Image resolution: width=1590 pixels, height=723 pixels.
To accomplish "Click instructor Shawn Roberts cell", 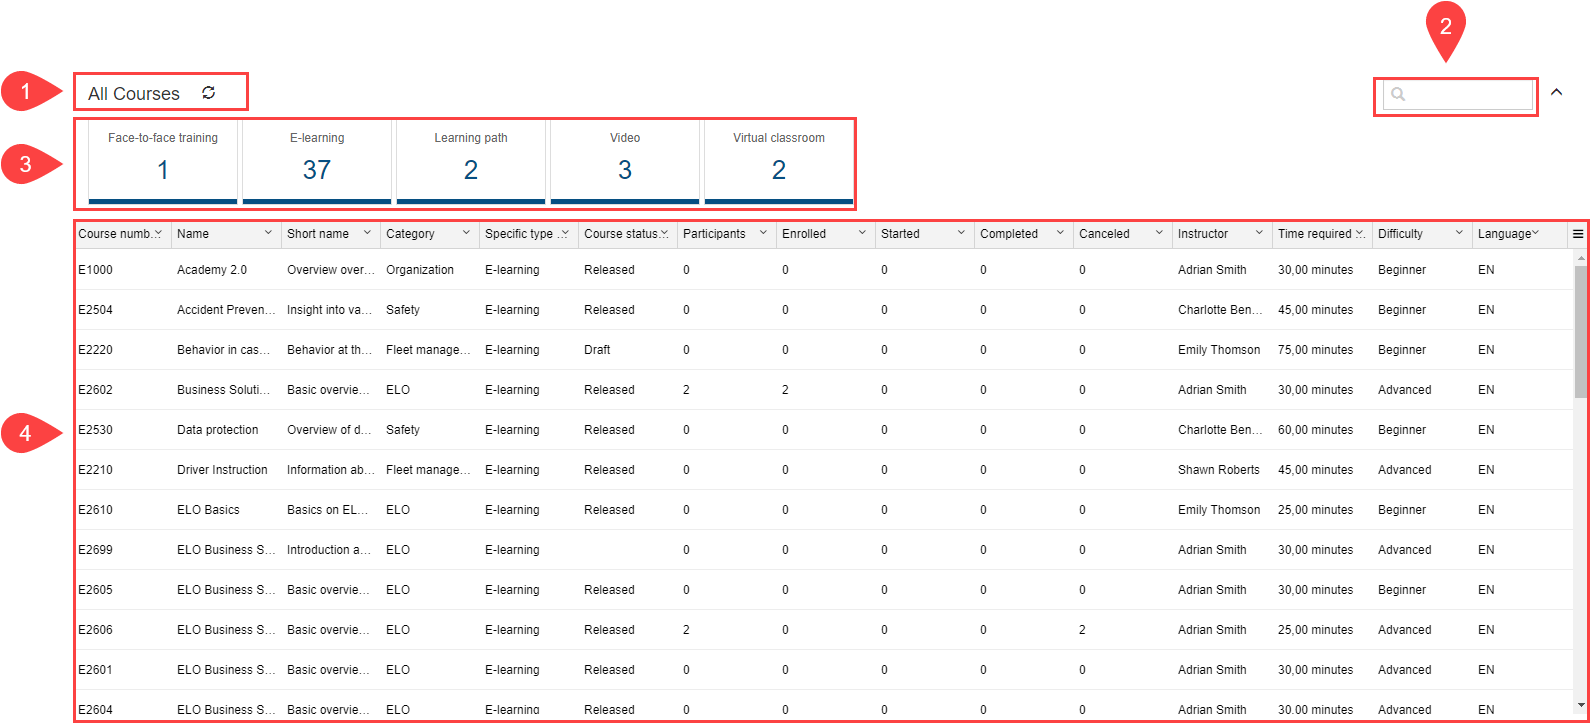I will click(1219, 470).
